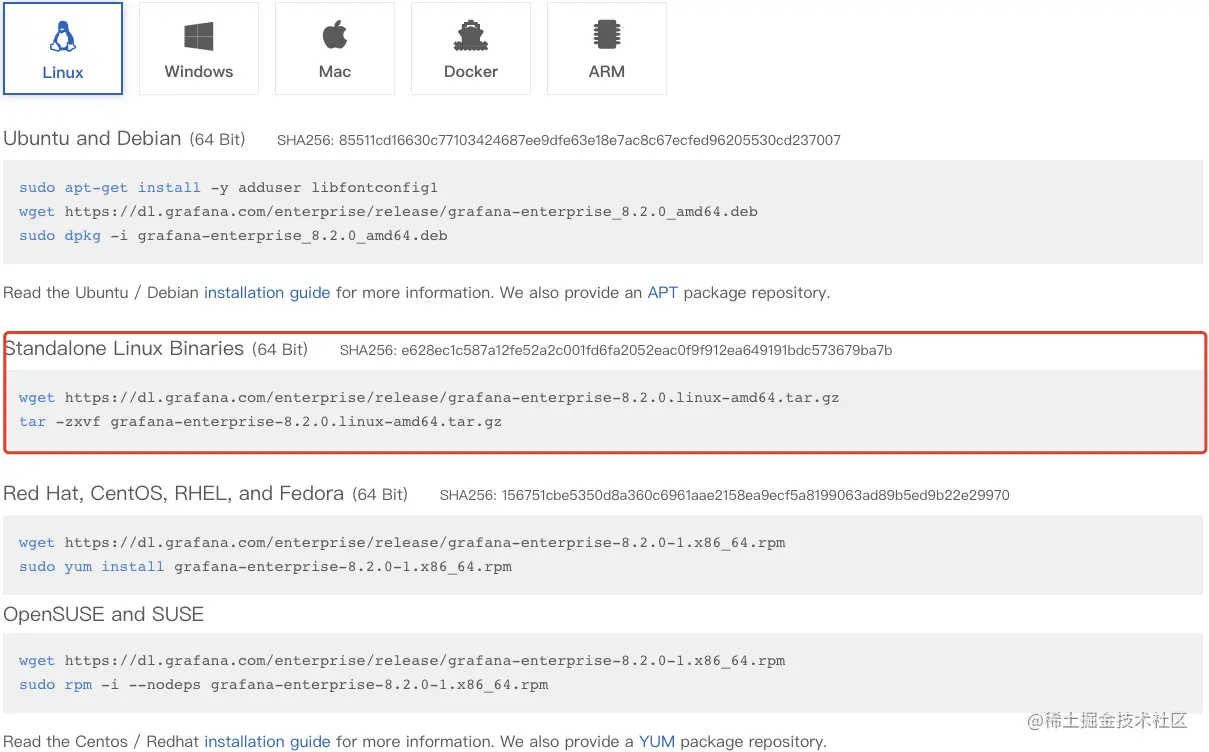Image resolution: width=1209 pixels, height=752 pixels.
Task: Click the sudo yum install command line
Action: (265, 566)
